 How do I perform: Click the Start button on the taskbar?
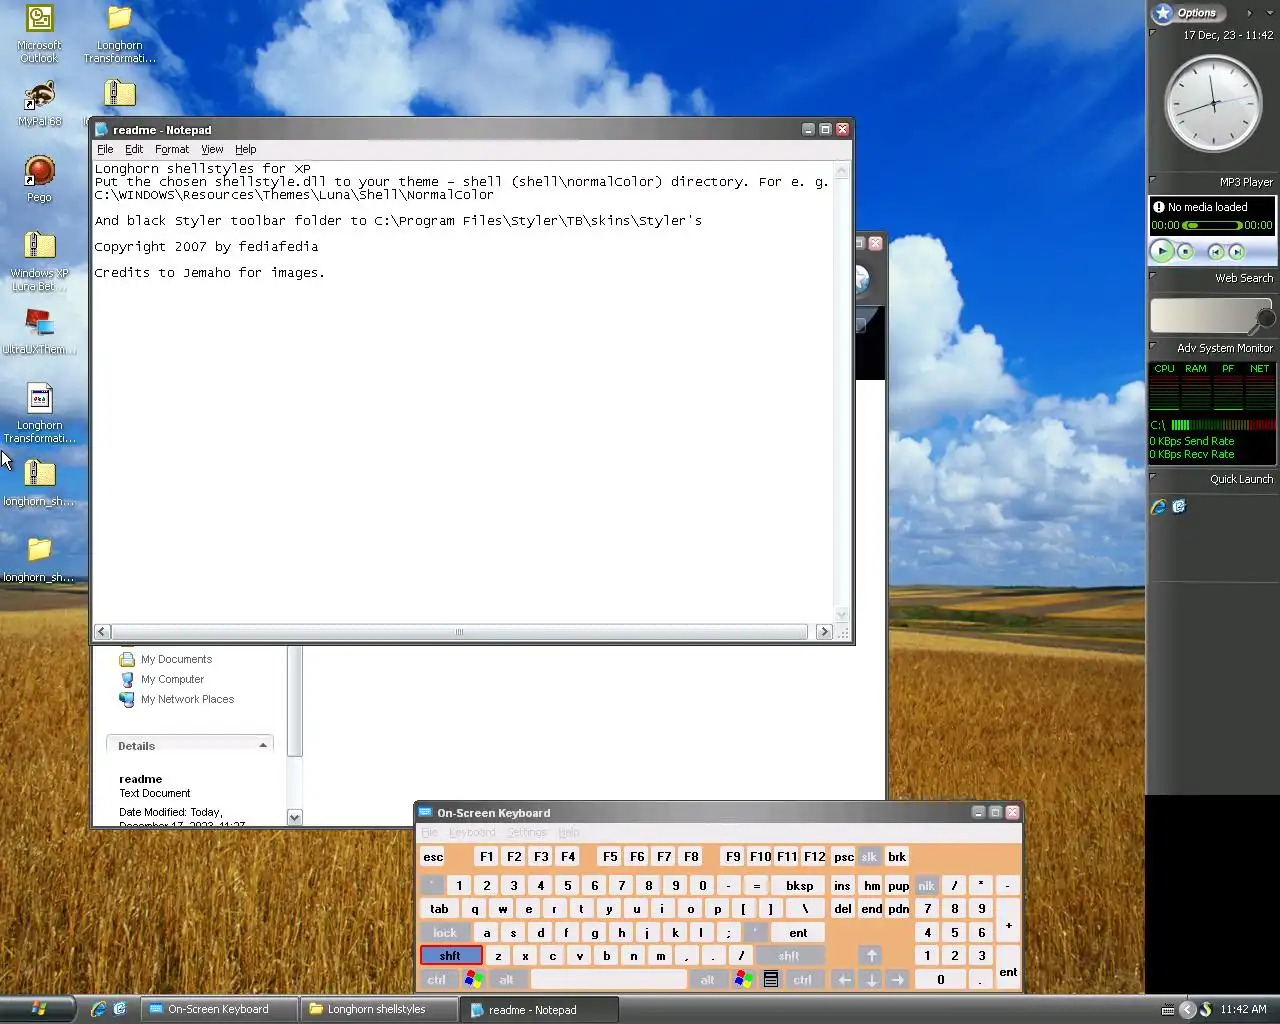pos(38,1009)
